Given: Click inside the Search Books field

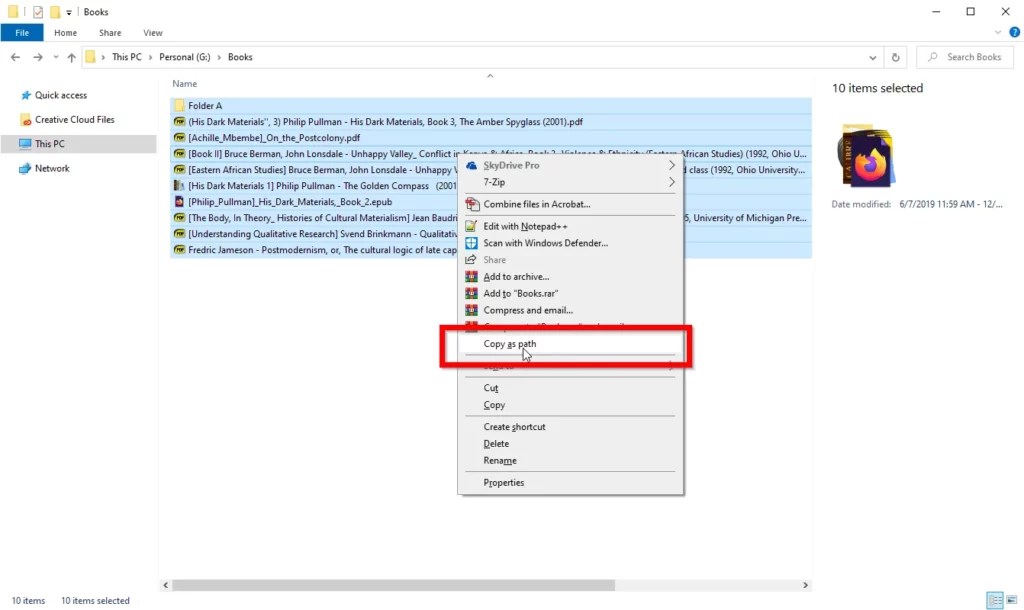Looking at the screenshot, I should pyautogui.click(x=965, y=57).
